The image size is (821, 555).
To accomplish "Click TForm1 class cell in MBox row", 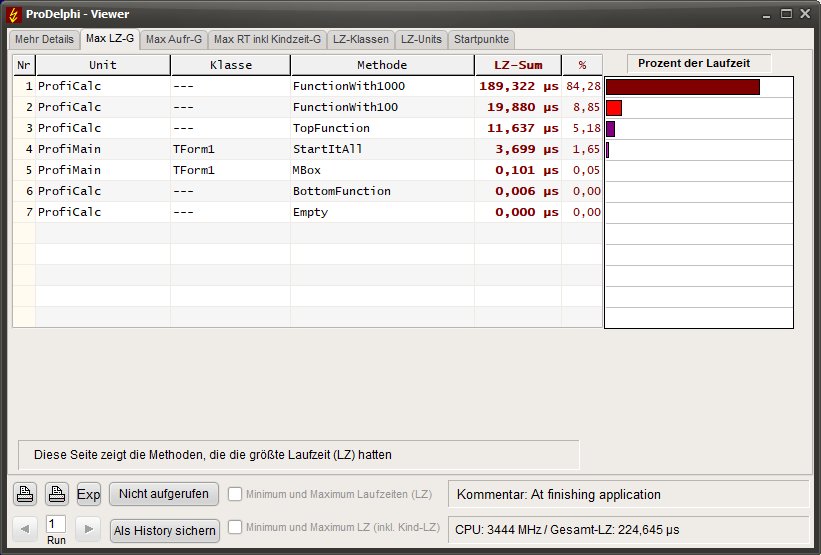I will (230, 170).
